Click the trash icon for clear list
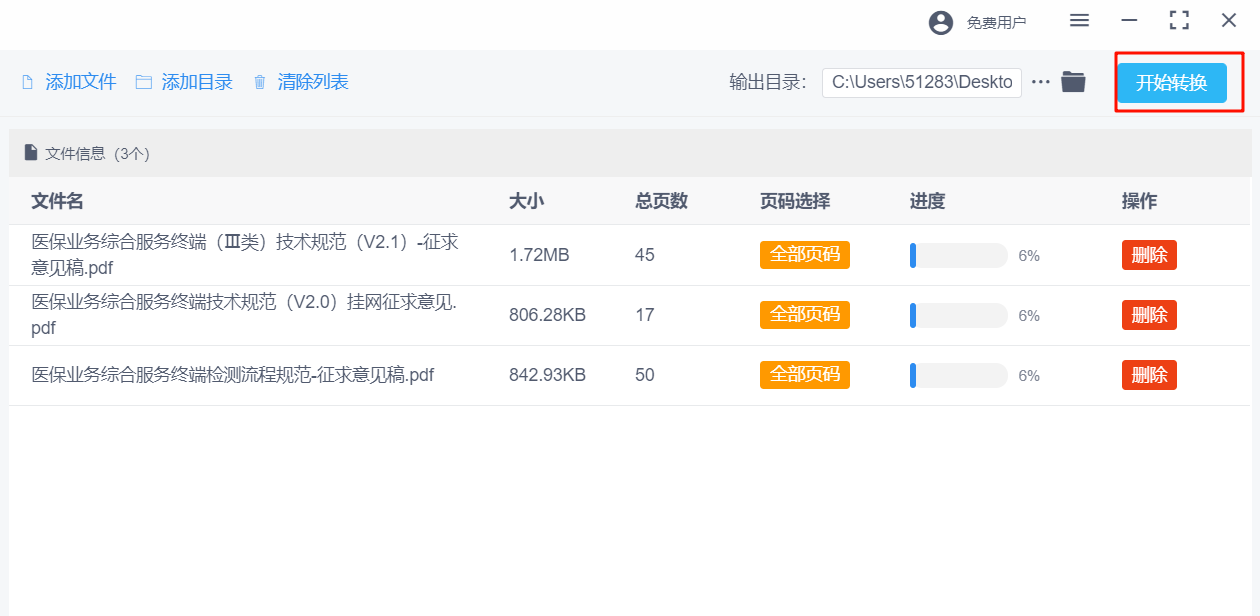Screen dimensions: 1260x616 (x=260, y=82)
